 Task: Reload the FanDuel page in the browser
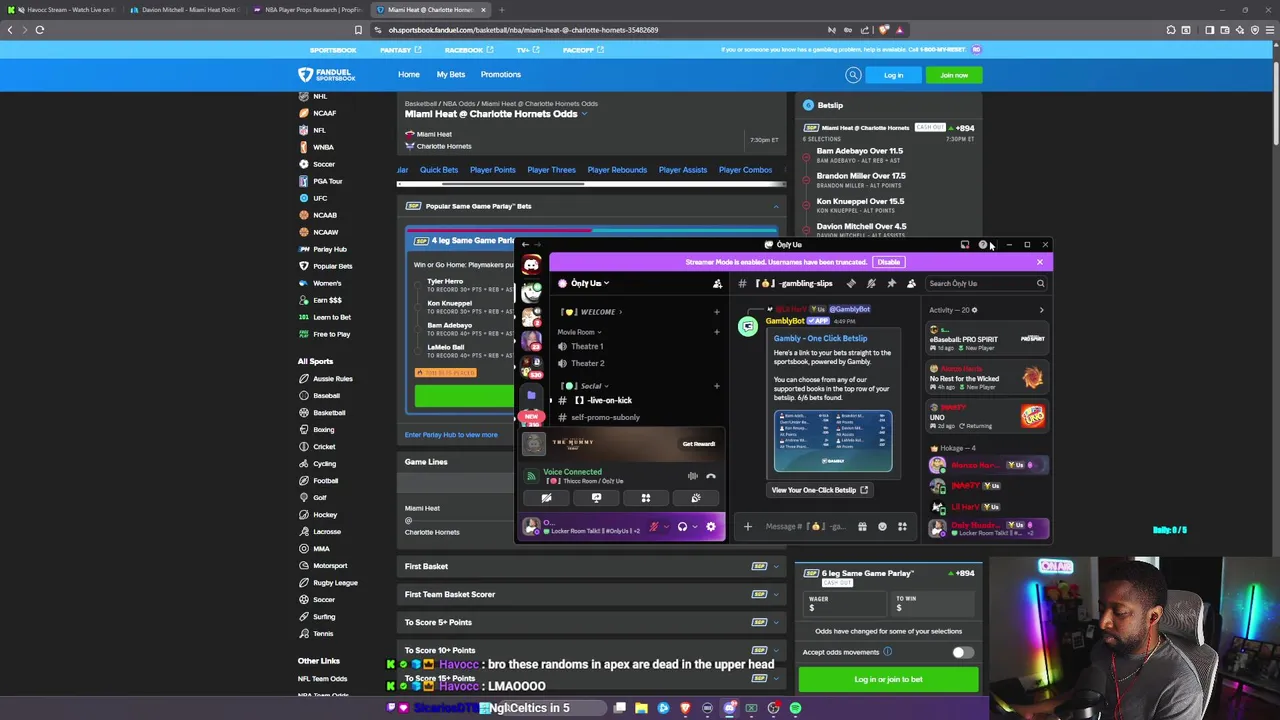click(x=40, y=30)
